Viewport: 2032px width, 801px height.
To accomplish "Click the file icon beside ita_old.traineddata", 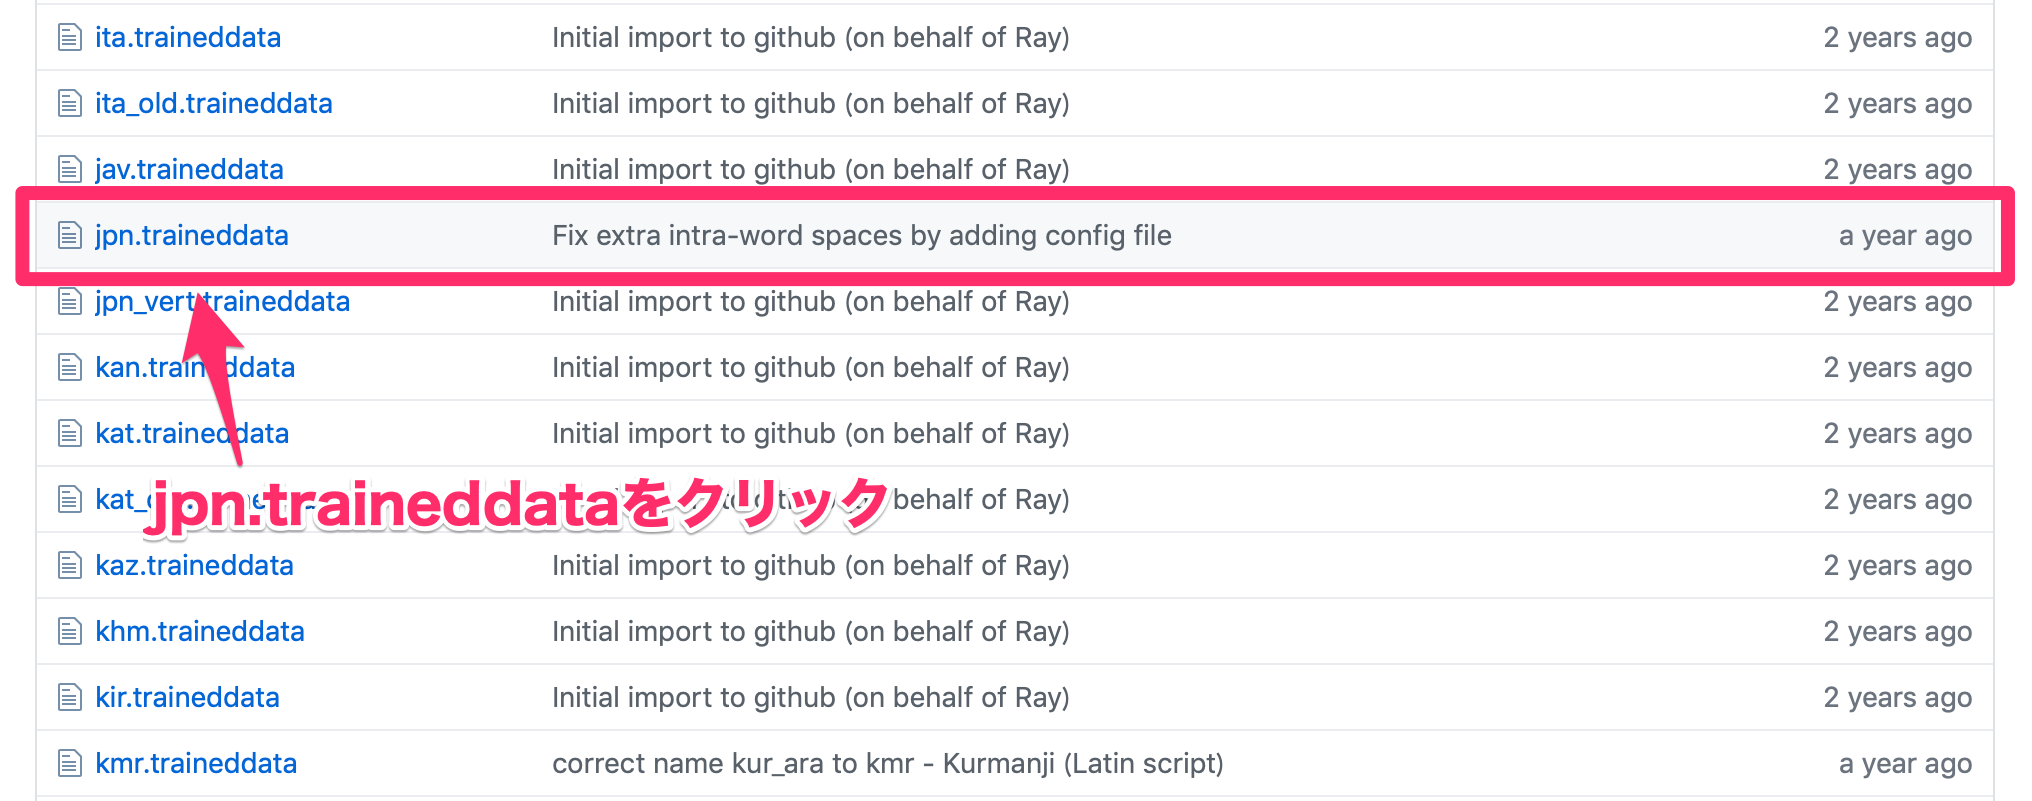I will point(69,104).
